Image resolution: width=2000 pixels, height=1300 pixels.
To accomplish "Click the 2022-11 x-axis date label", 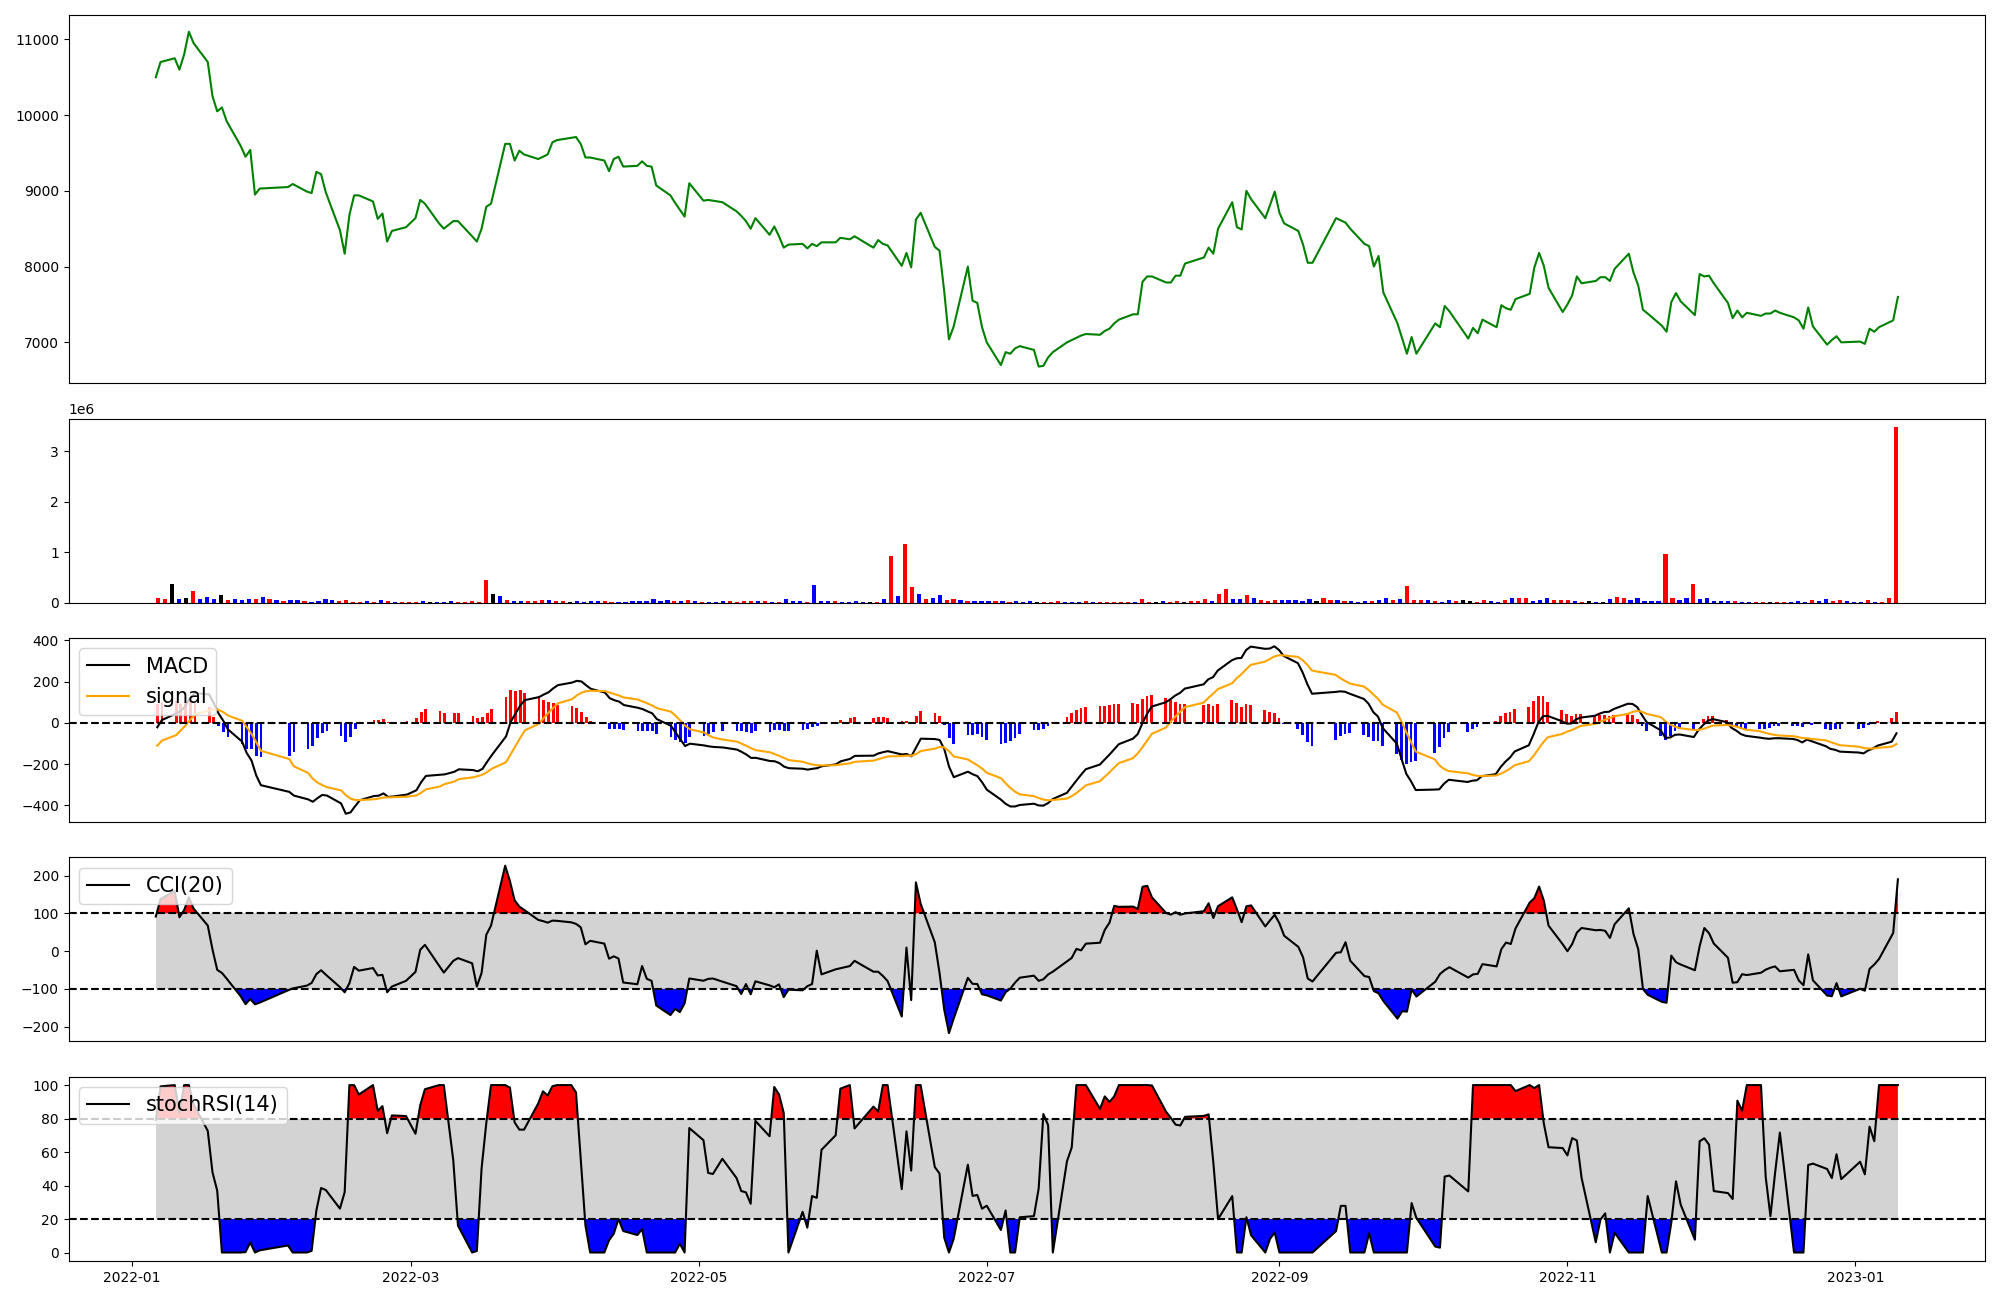I will (x=1567, y=1277).
